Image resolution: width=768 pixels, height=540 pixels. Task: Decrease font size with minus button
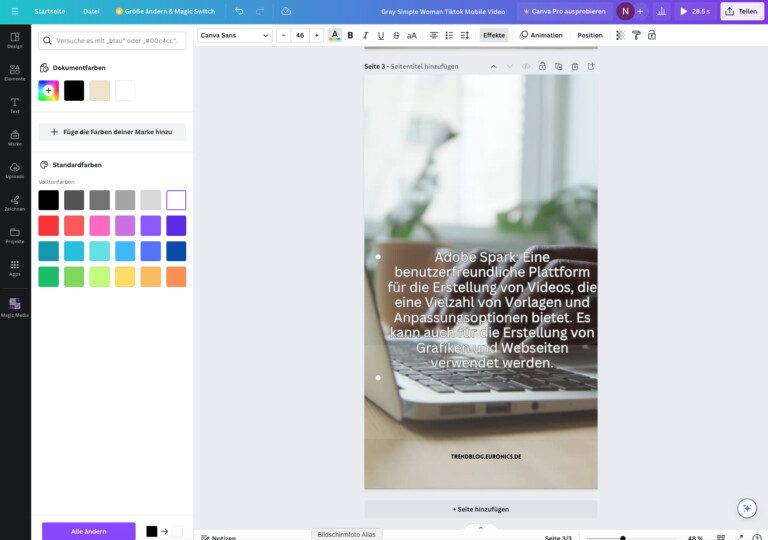pos(284,35)
